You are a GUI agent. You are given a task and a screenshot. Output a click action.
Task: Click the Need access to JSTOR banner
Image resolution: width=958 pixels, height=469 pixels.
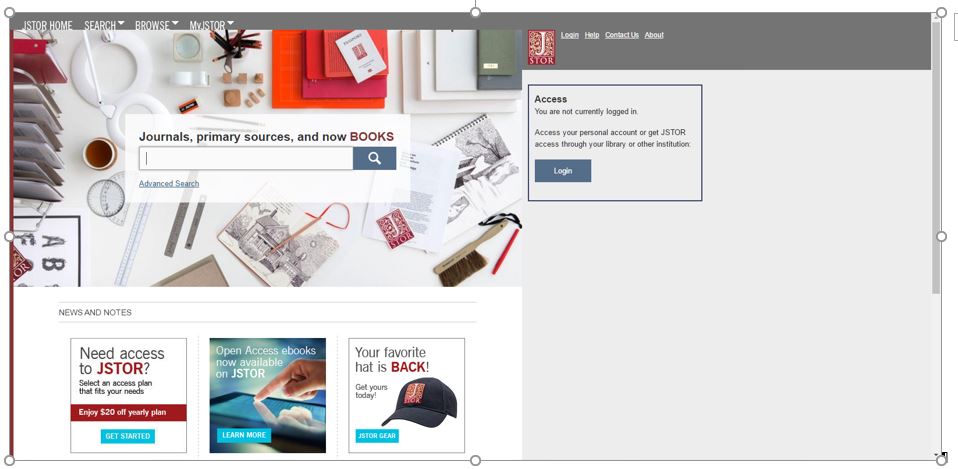pos(128,396)
